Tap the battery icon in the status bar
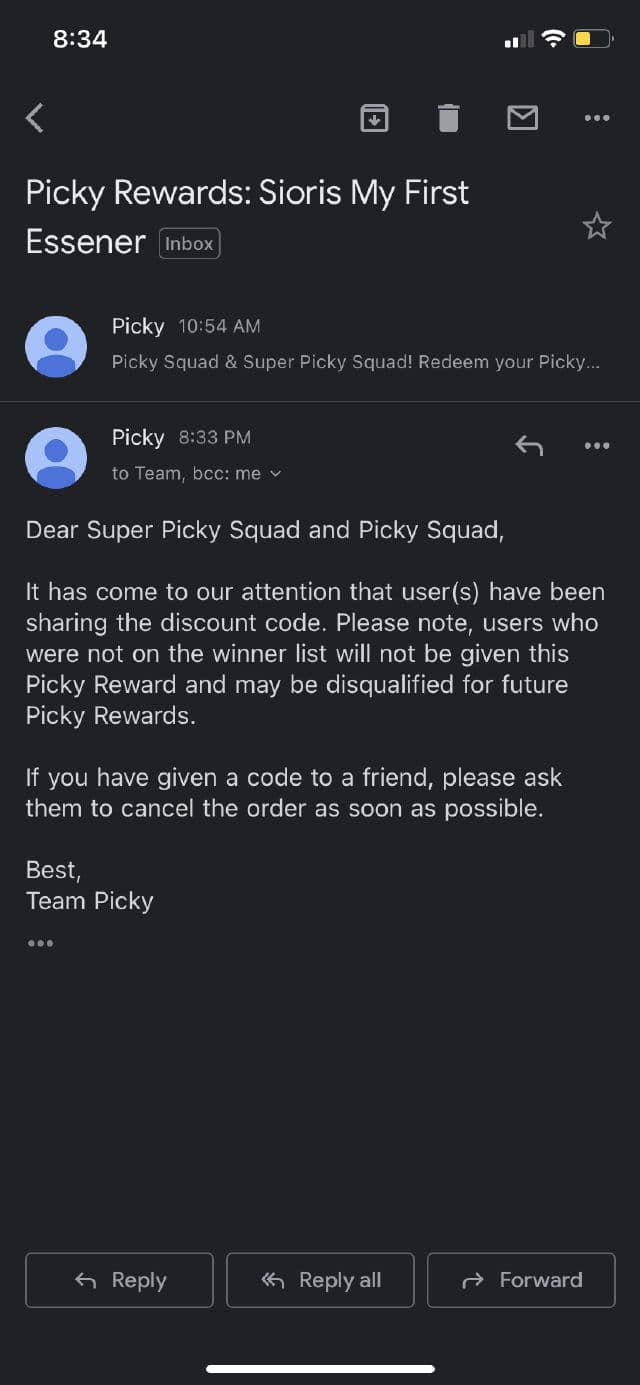 (x=593, y=39)
